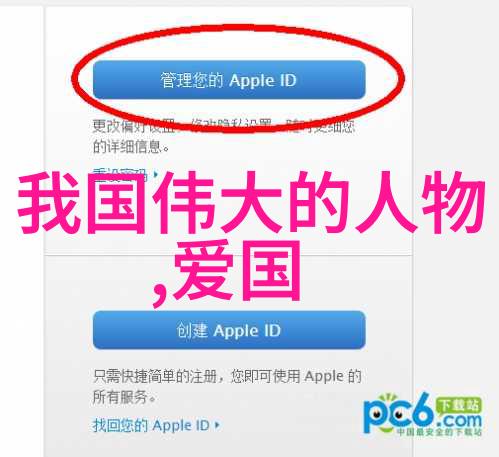
Task: Click the 所有服务。 text line
Action: (124, 397)
